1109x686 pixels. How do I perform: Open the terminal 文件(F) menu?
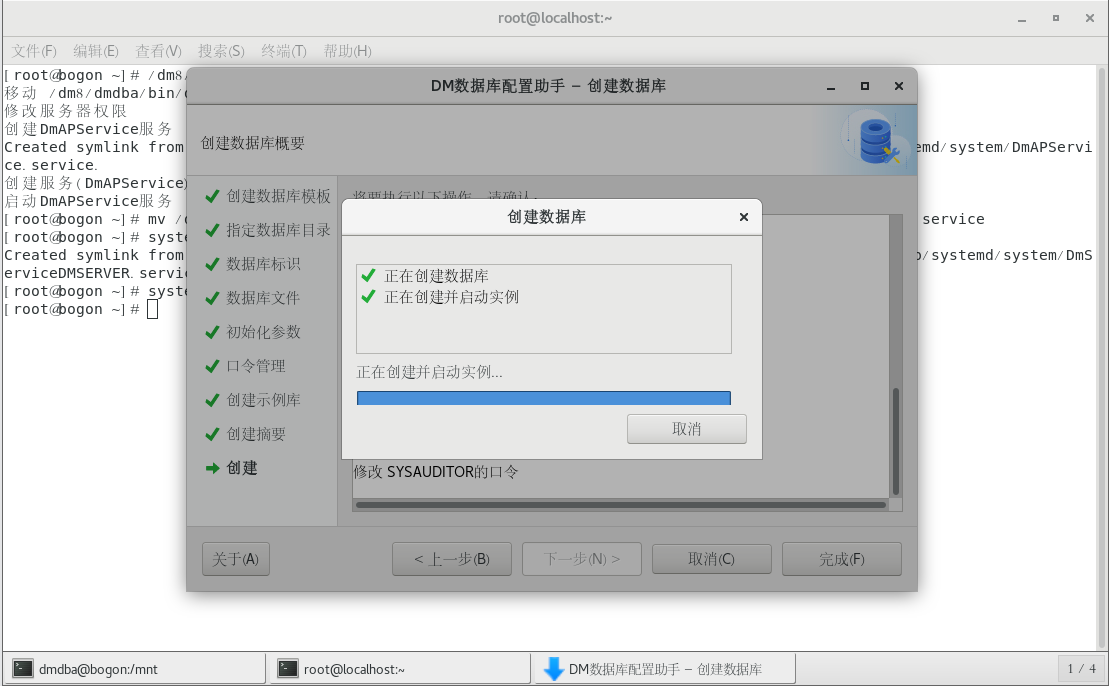click(x=34, y=51)
